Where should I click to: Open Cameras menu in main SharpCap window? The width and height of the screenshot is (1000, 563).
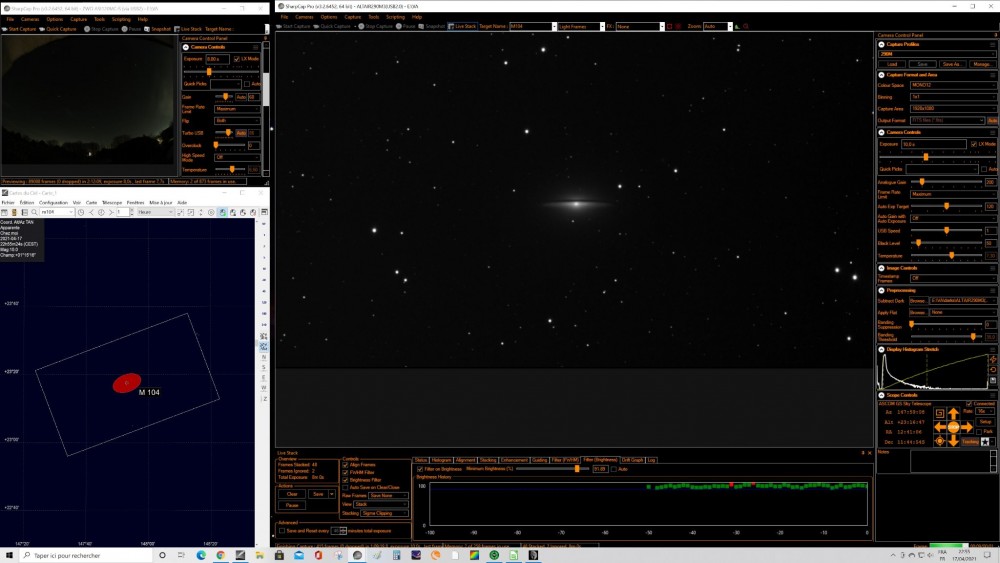tap(304, 17)
